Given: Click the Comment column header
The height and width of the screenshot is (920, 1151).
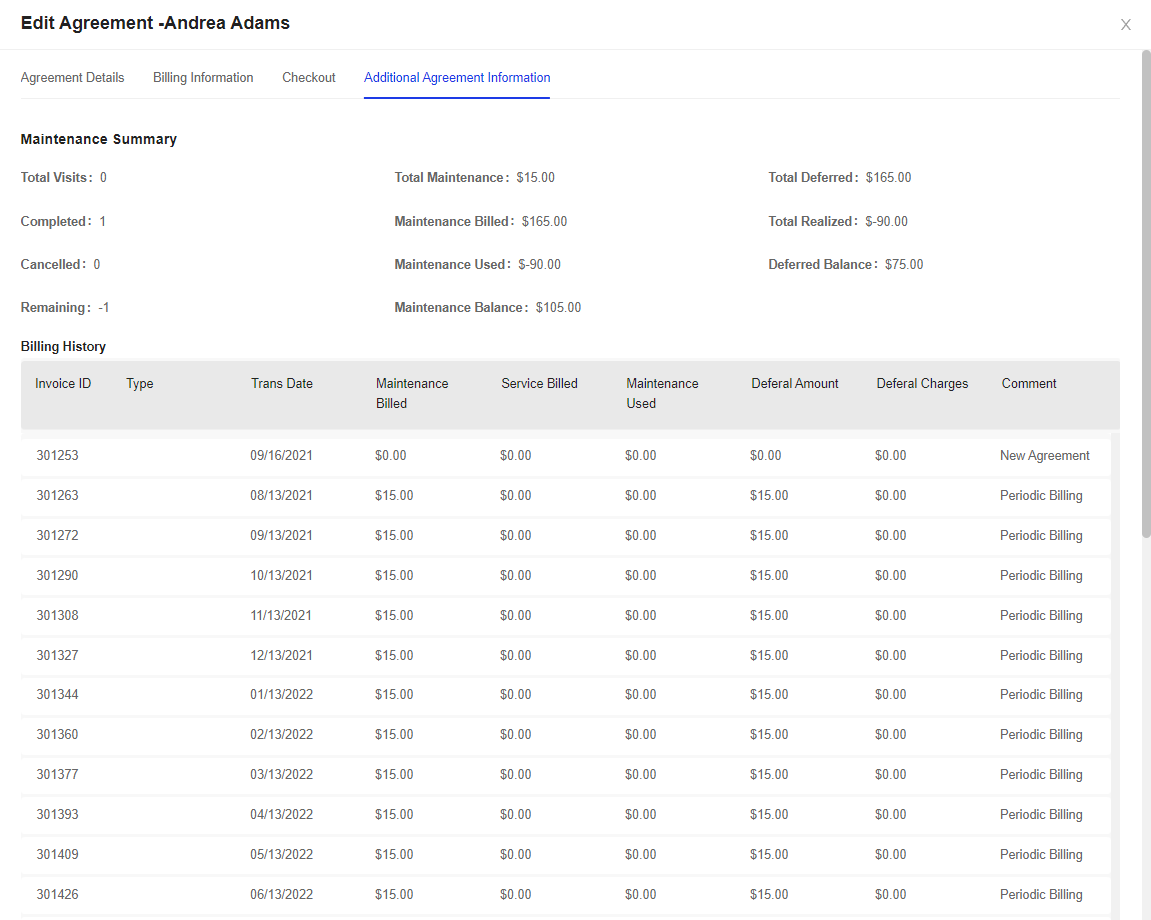Looking at the screenshot, I should point(1028,383).
